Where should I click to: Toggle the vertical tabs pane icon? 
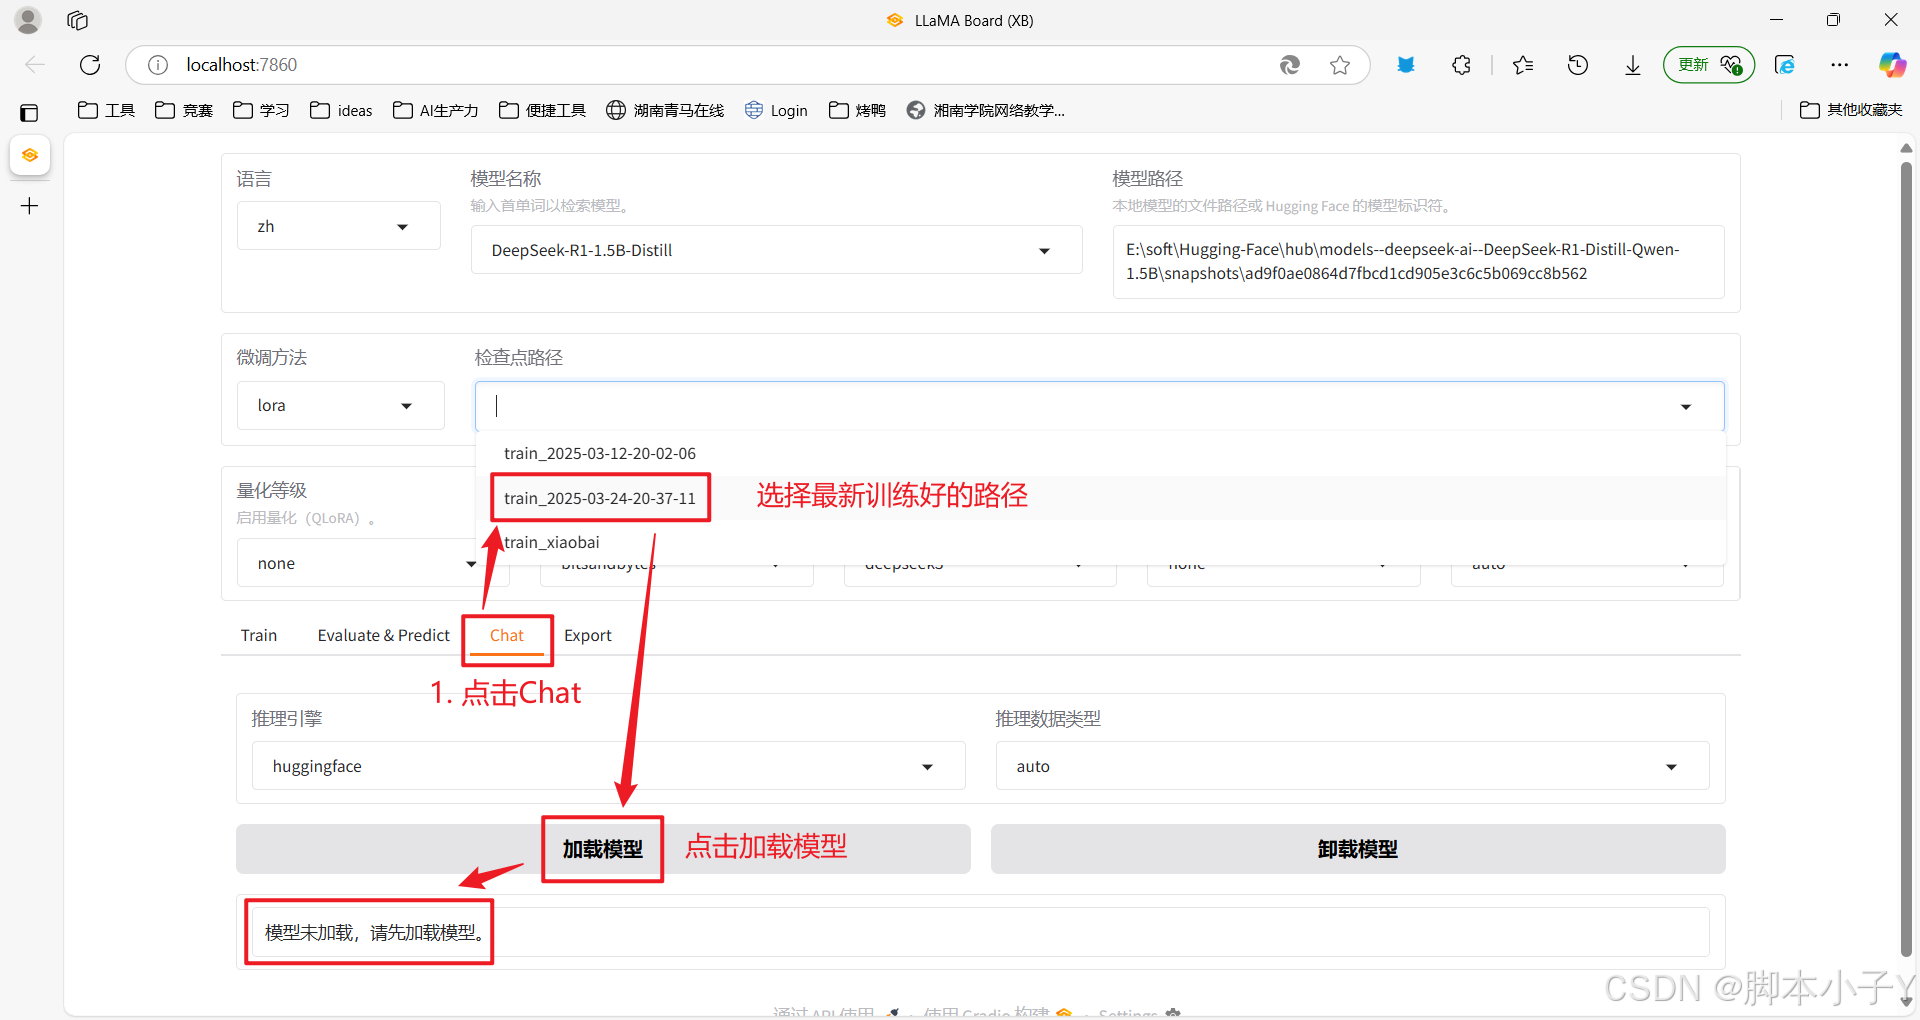pyautogui.click(x=29, y=113)
